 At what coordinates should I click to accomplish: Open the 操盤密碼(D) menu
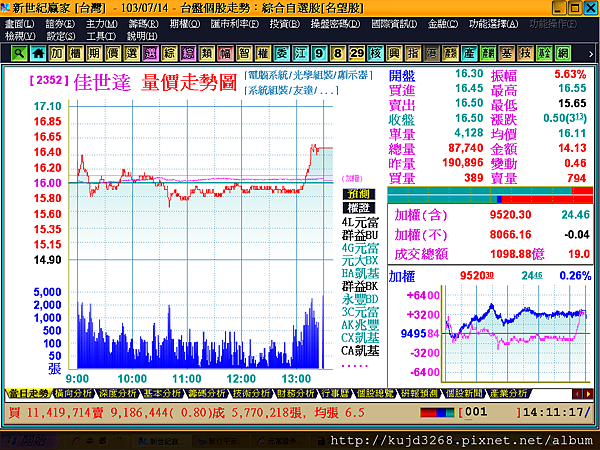(335, 24)
